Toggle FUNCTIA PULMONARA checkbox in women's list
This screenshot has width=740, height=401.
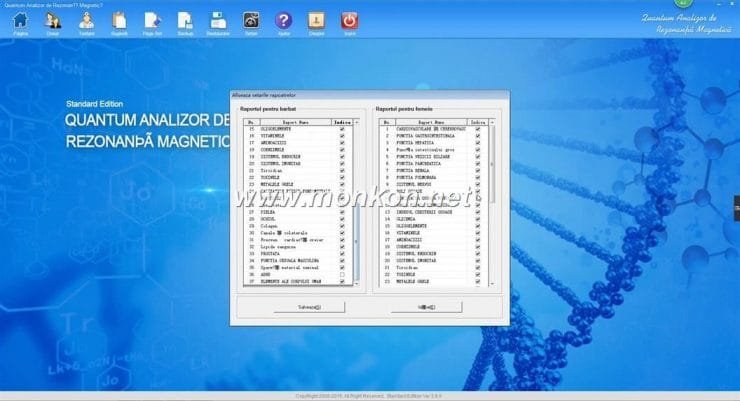click(478, 177)
